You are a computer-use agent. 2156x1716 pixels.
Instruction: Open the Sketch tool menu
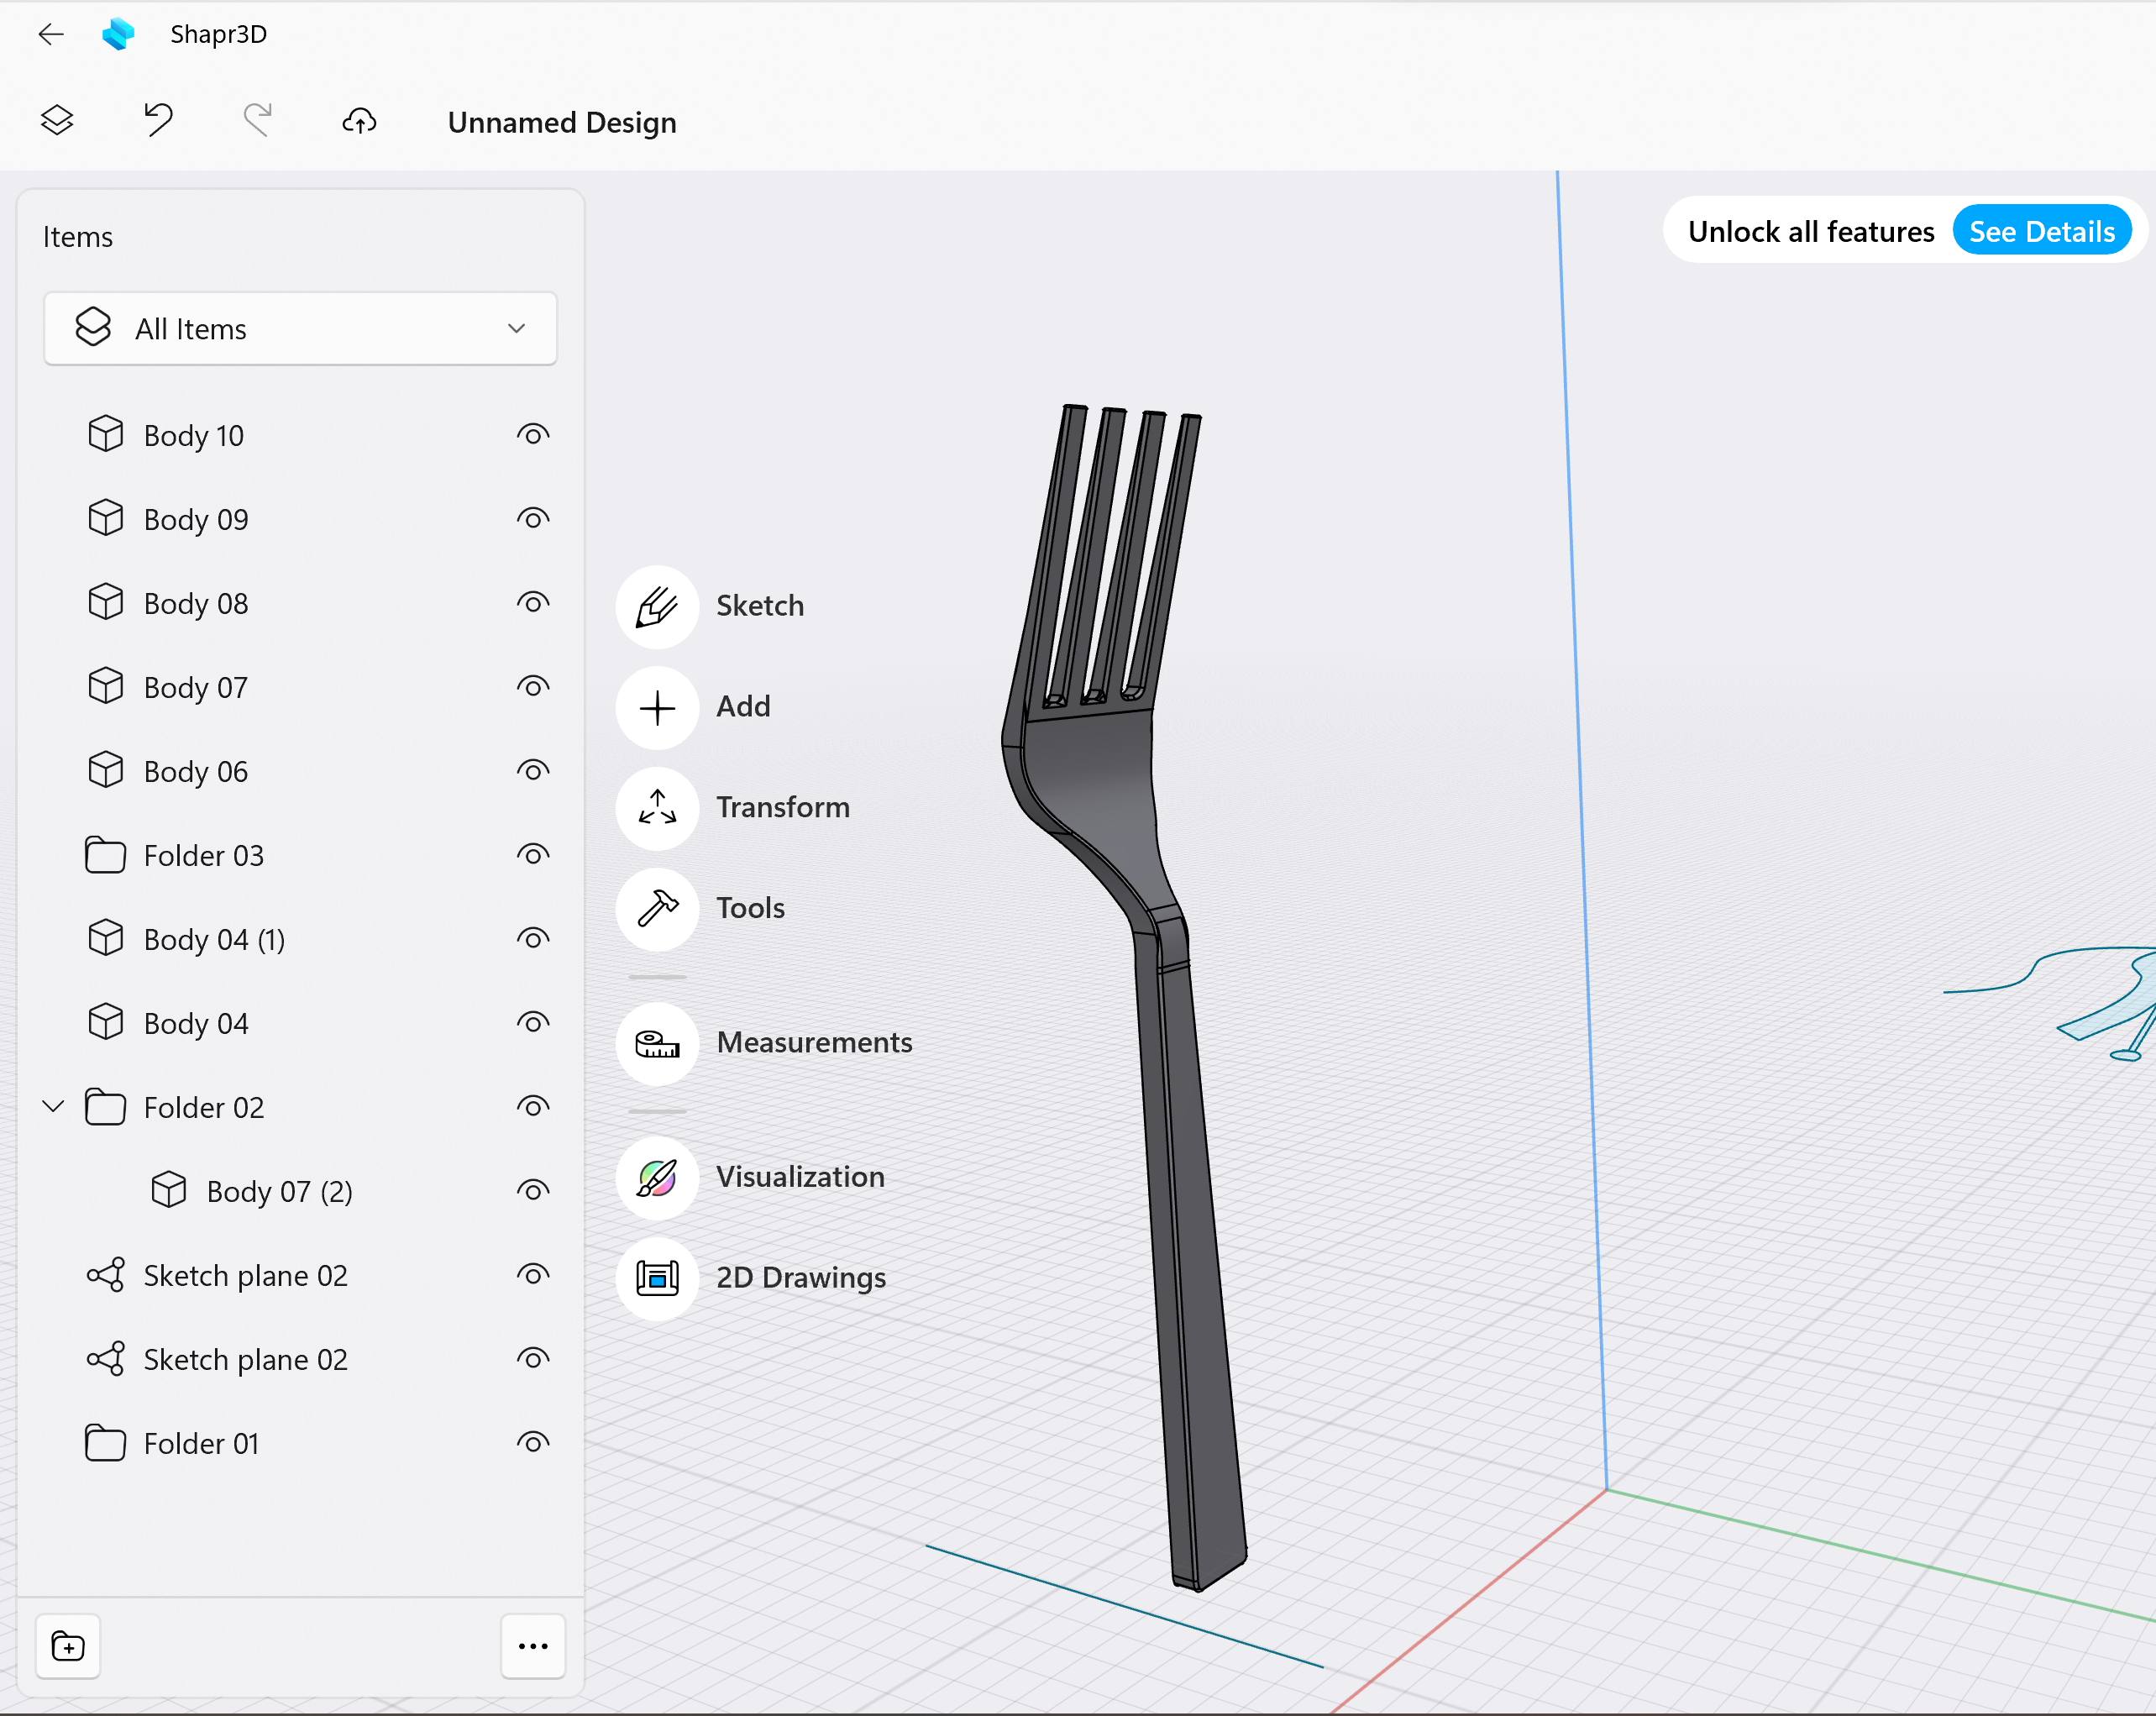pyautogui.click(x=657, y=606)
